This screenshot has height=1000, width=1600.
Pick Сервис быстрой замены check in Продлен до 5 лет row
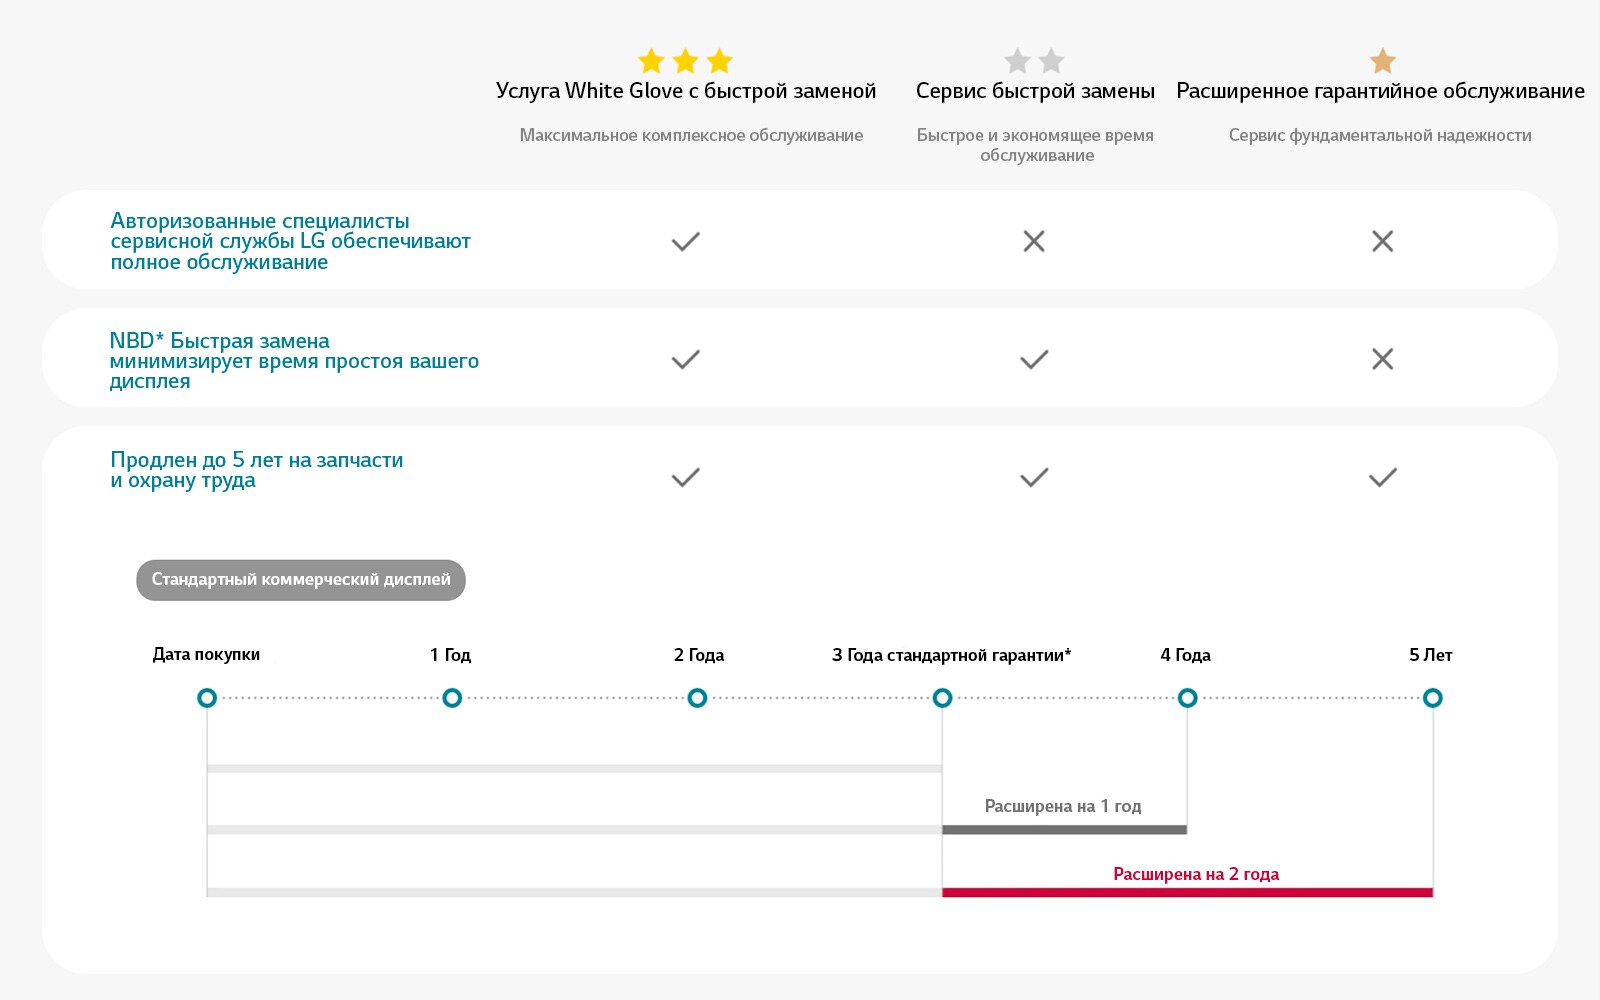point(1034,477)
